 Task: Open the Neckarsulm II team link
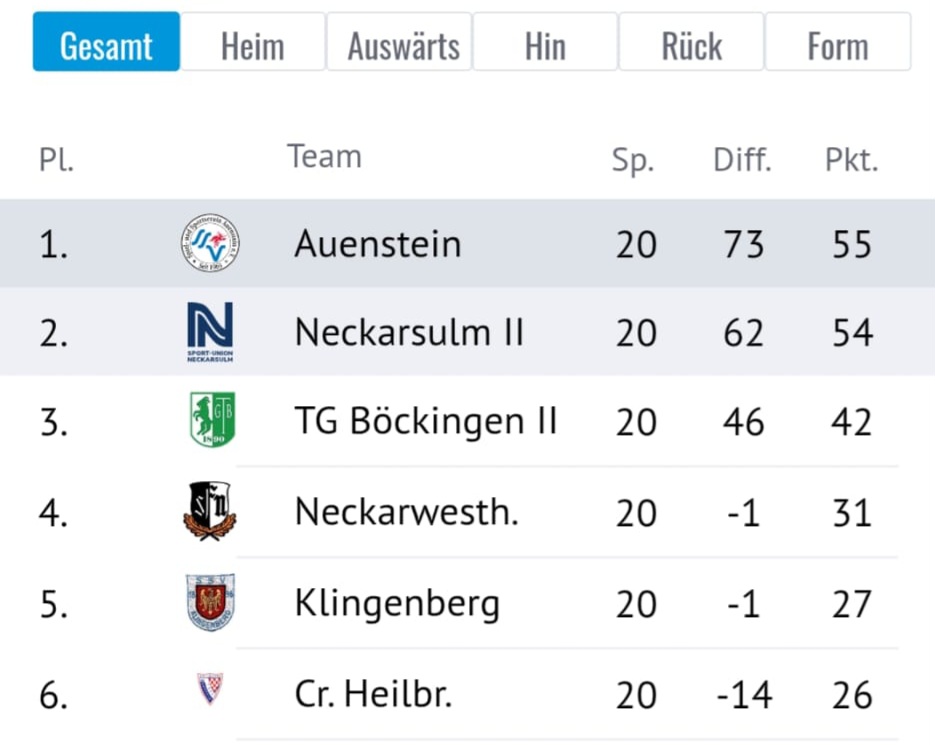[409, 332]
